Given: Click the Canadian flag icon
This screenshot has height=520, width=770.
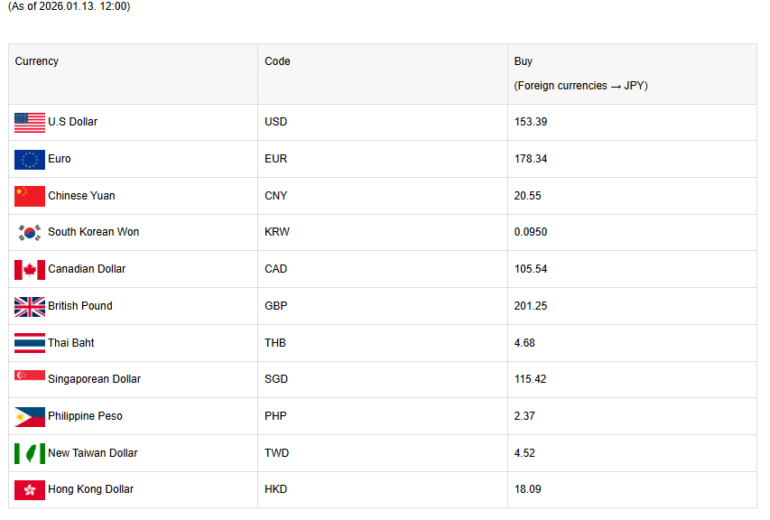Looking at the screenshot, I should click(30, 269).
